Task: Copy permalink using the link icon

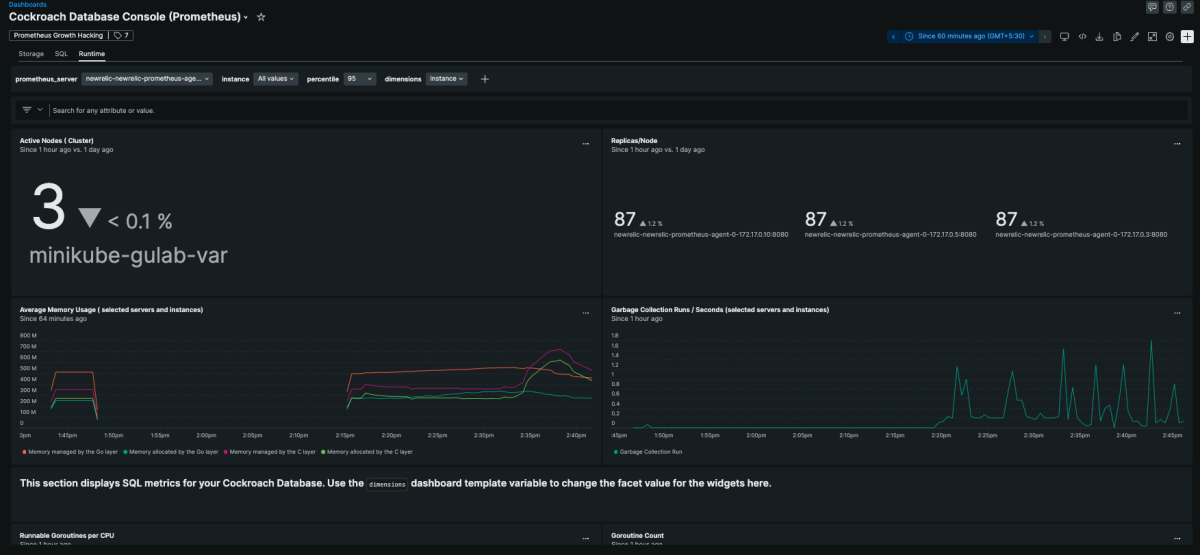Action: tap(1187, 6)
